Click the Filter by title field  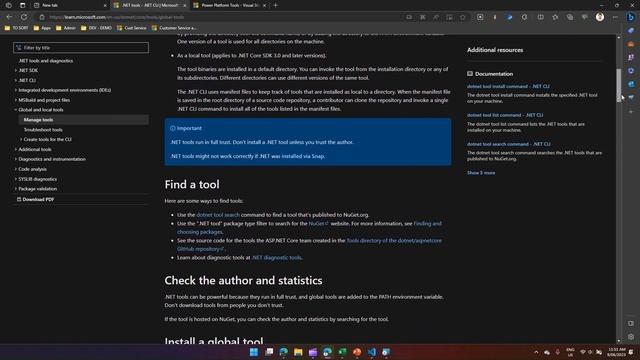81,48
